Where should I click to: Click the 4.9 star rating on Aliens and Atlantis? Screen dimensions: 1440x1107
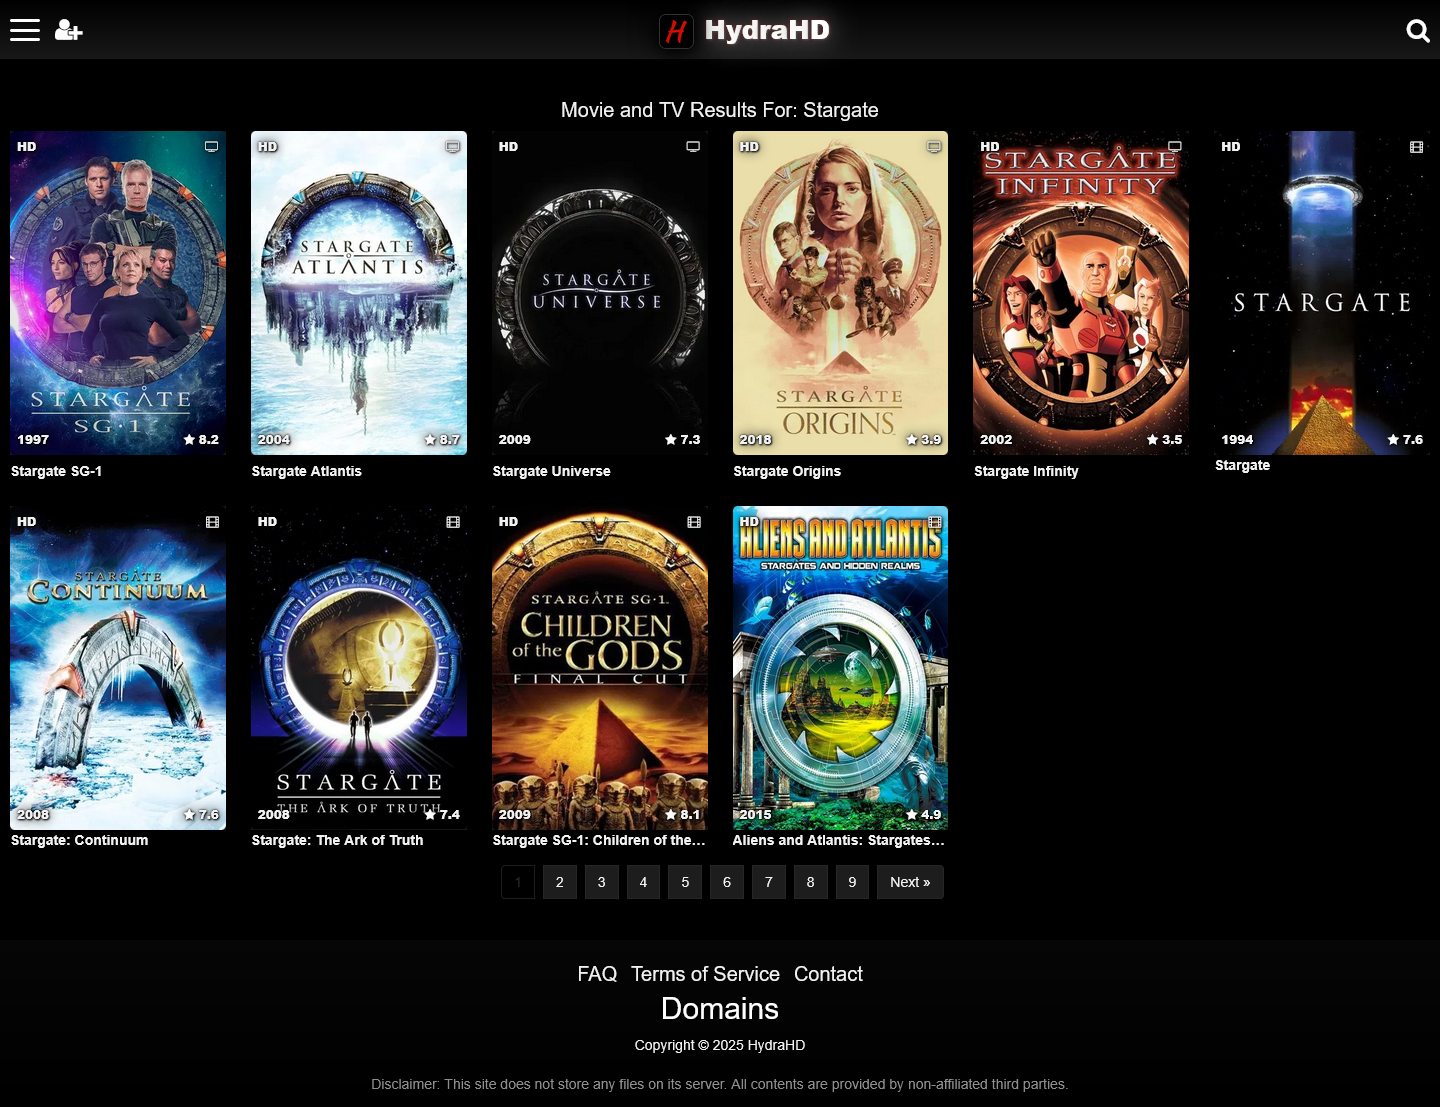(x=924, y=814)
